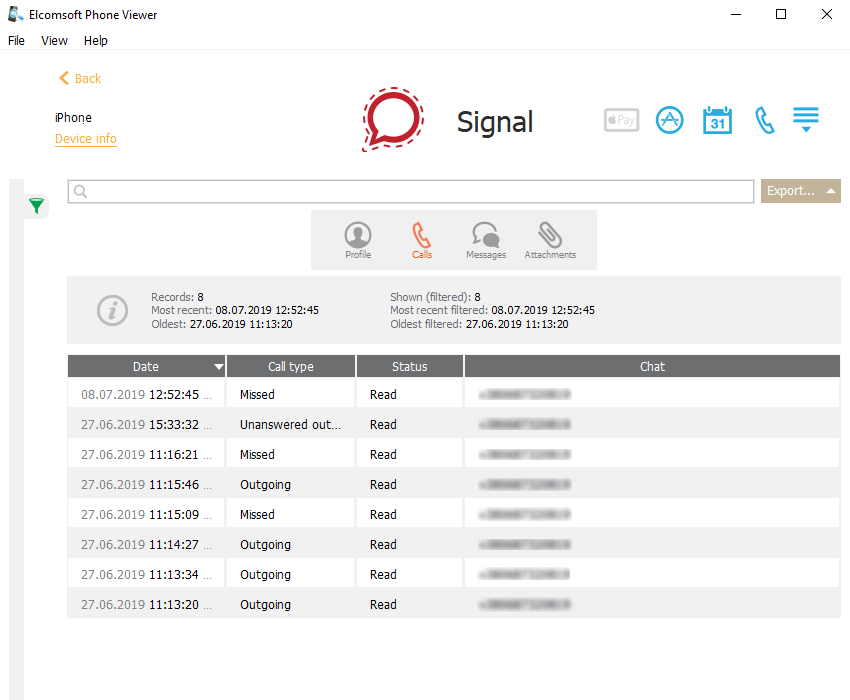Go Back to previous page
This screenshot has height=700, width=850.
click(x=80, y=78)
